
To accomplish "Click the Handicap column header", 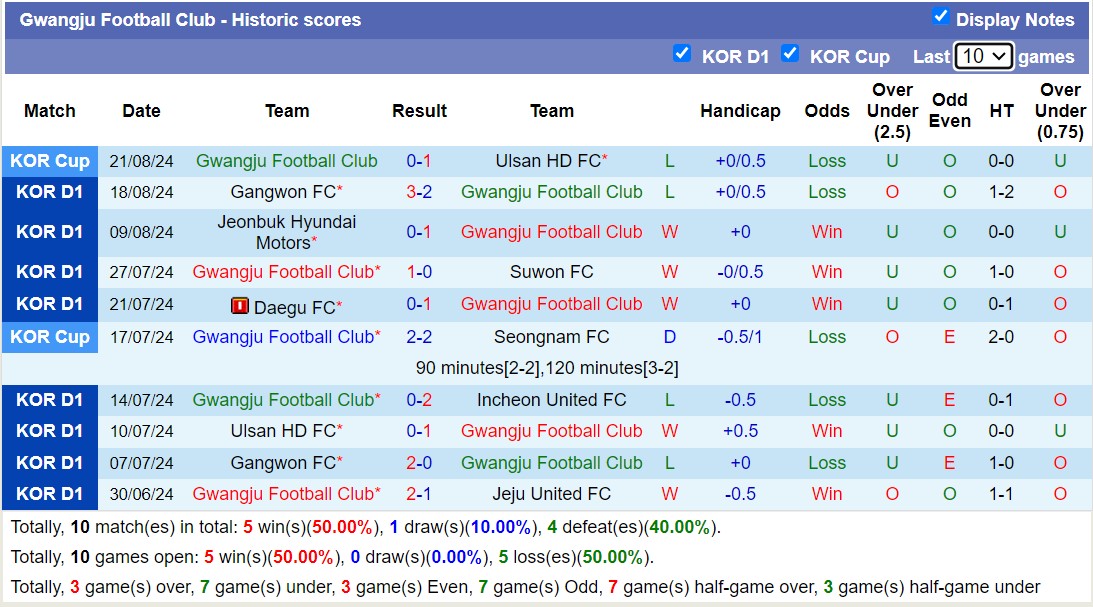I will 740,111.
